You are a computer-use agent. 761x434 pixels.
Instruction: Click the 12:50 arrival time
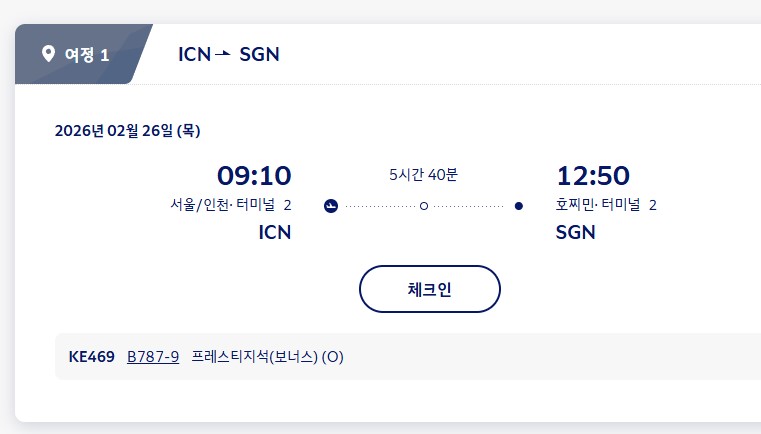pos(593,176)
